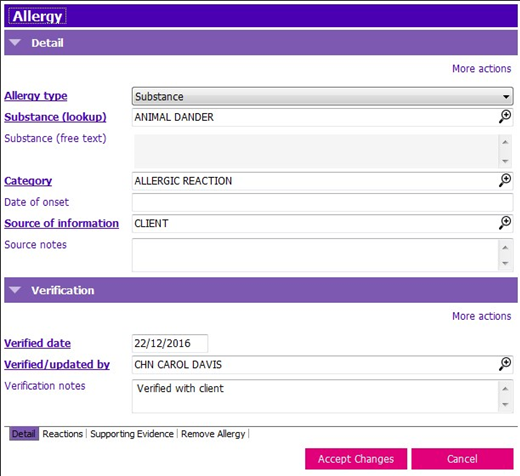Open lookup icon for Source of information

(x=505, y=223)
